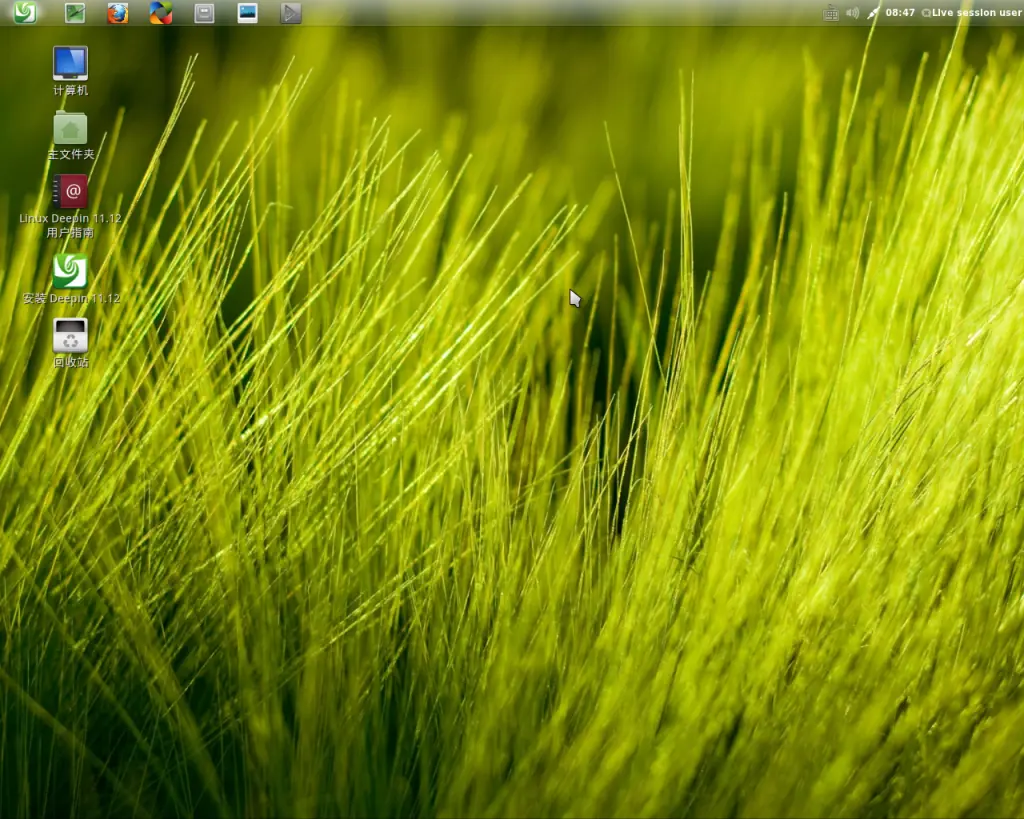Open the Deepin launcher logo in the top panel
This screenshot has width=1024, height=819.
(x=24, y=13)
